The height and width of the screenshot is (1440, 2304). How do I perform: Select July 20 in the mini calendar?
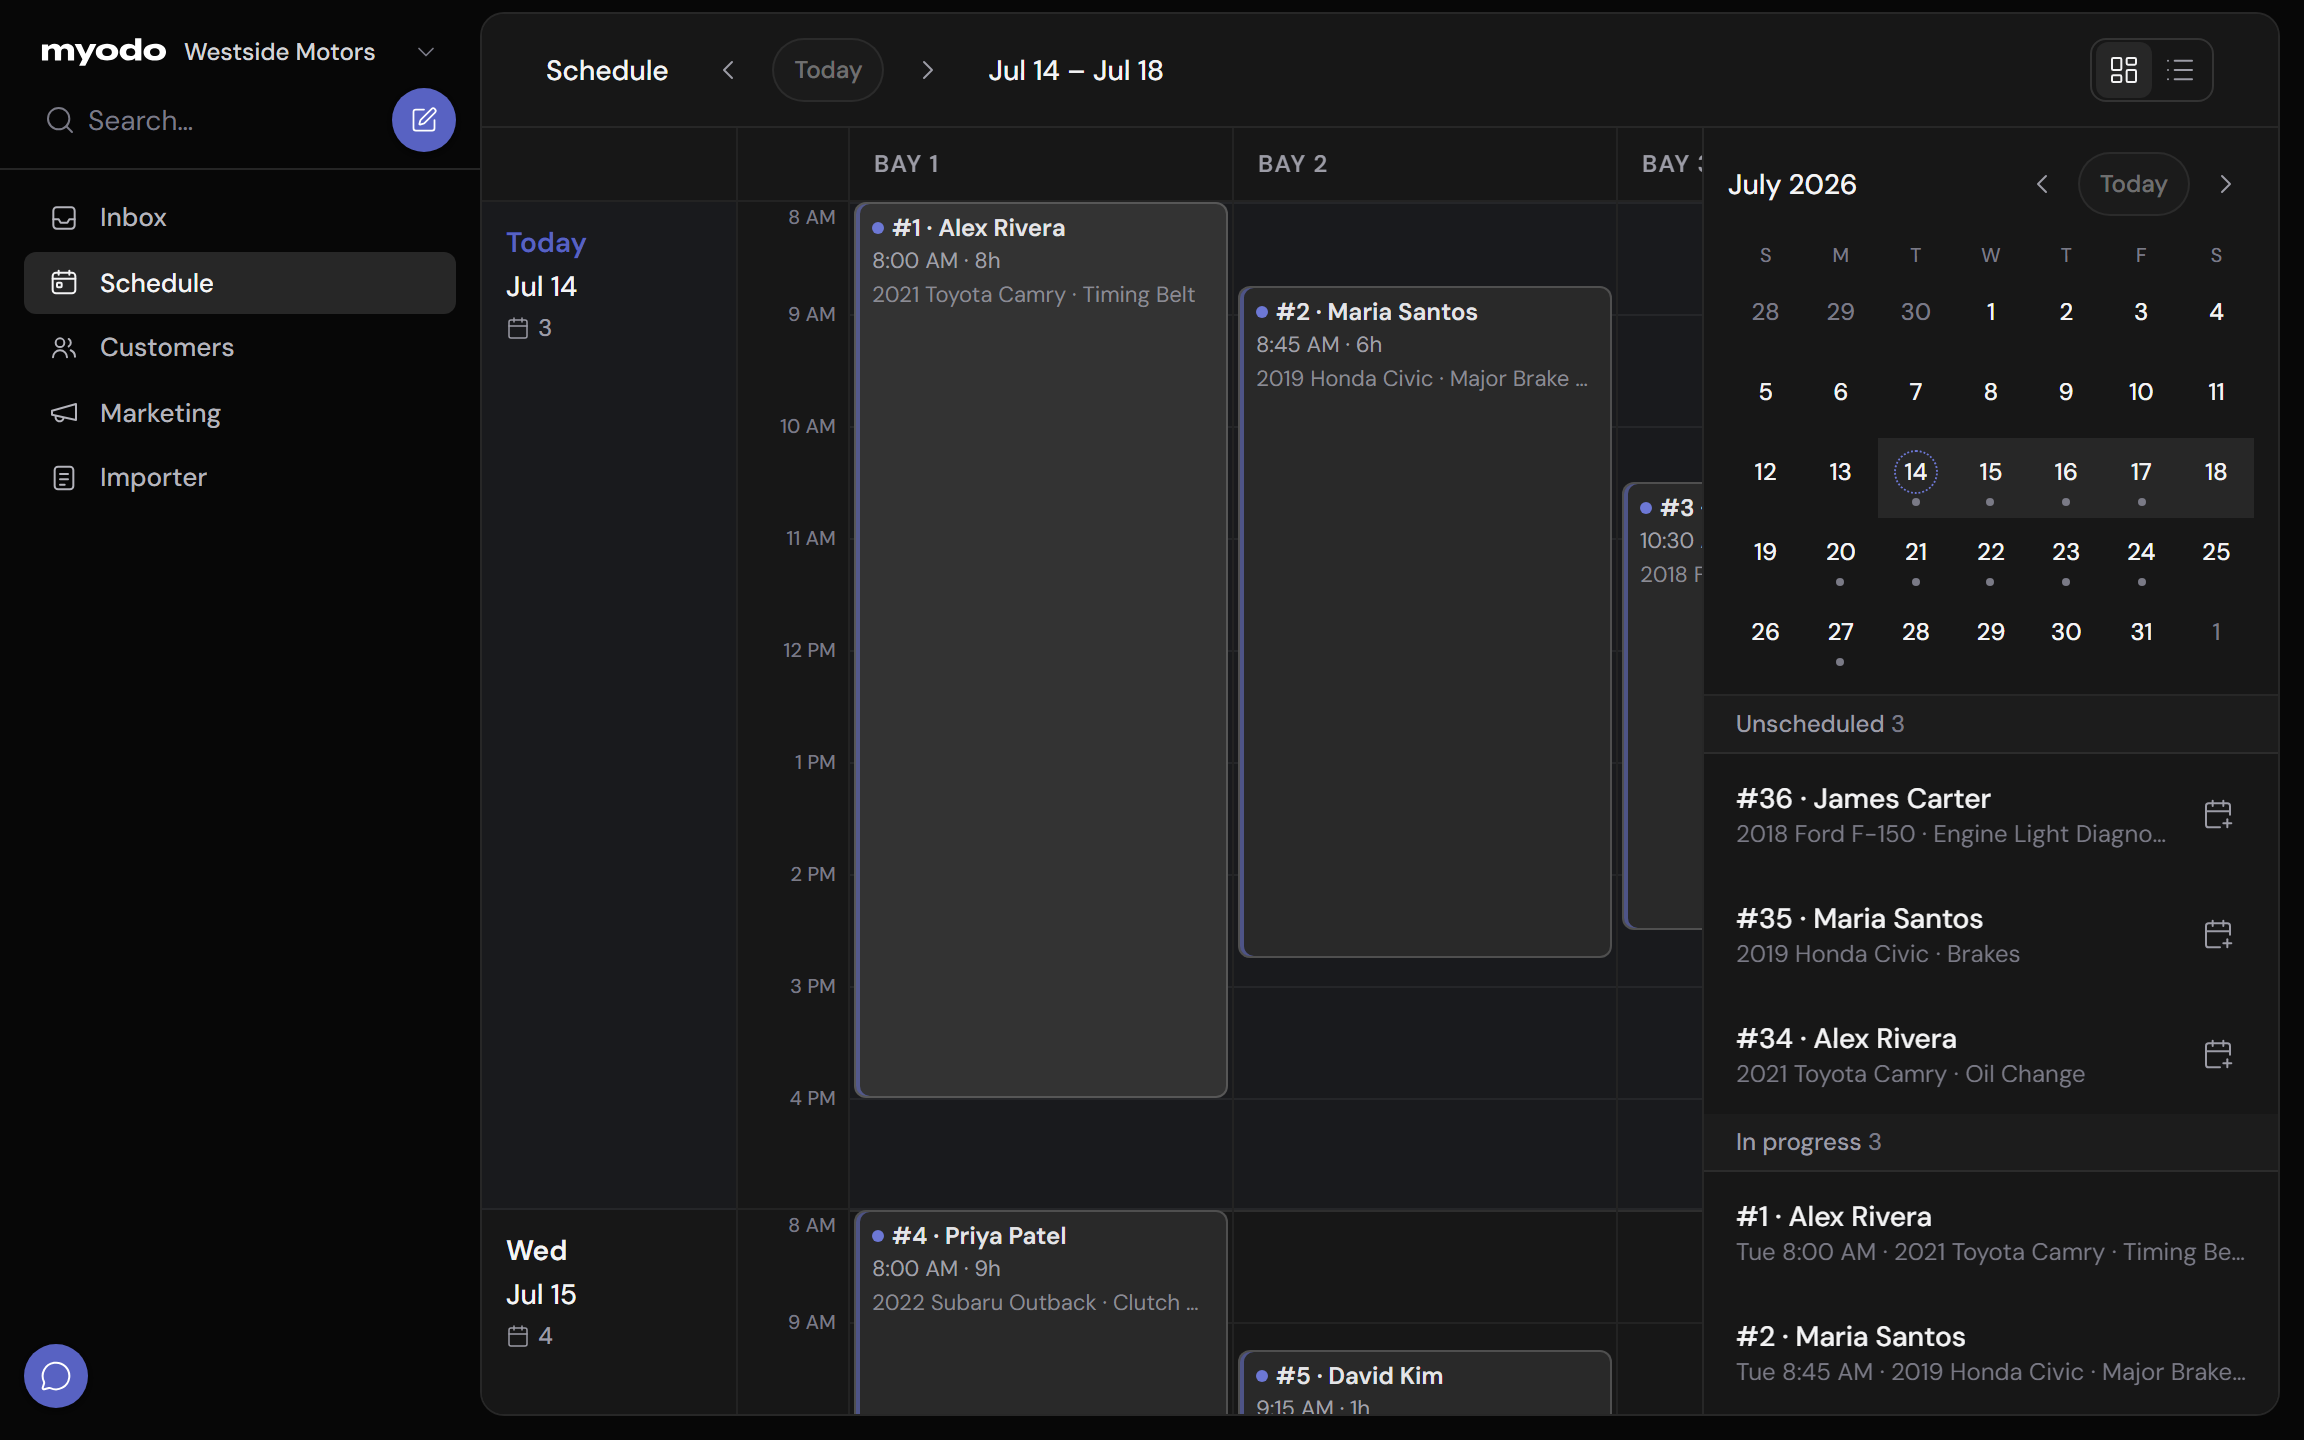(x=1840, y=552)
